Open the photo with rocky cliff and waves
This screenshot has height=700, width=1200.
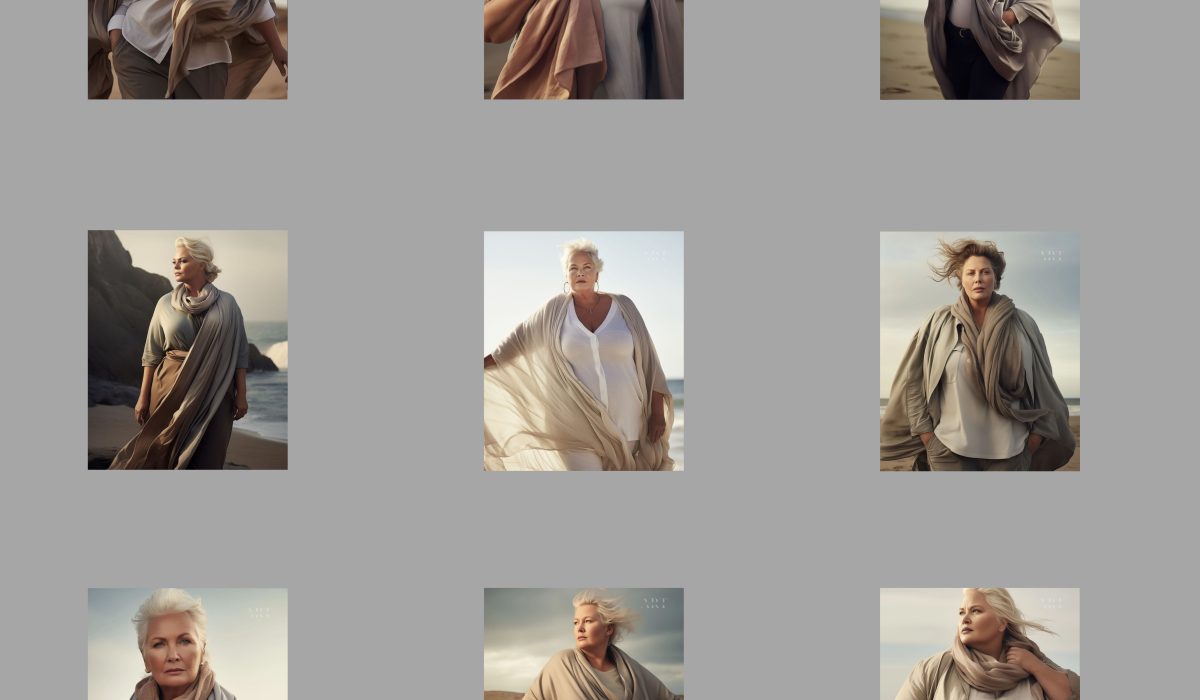[x=187, y=350]
